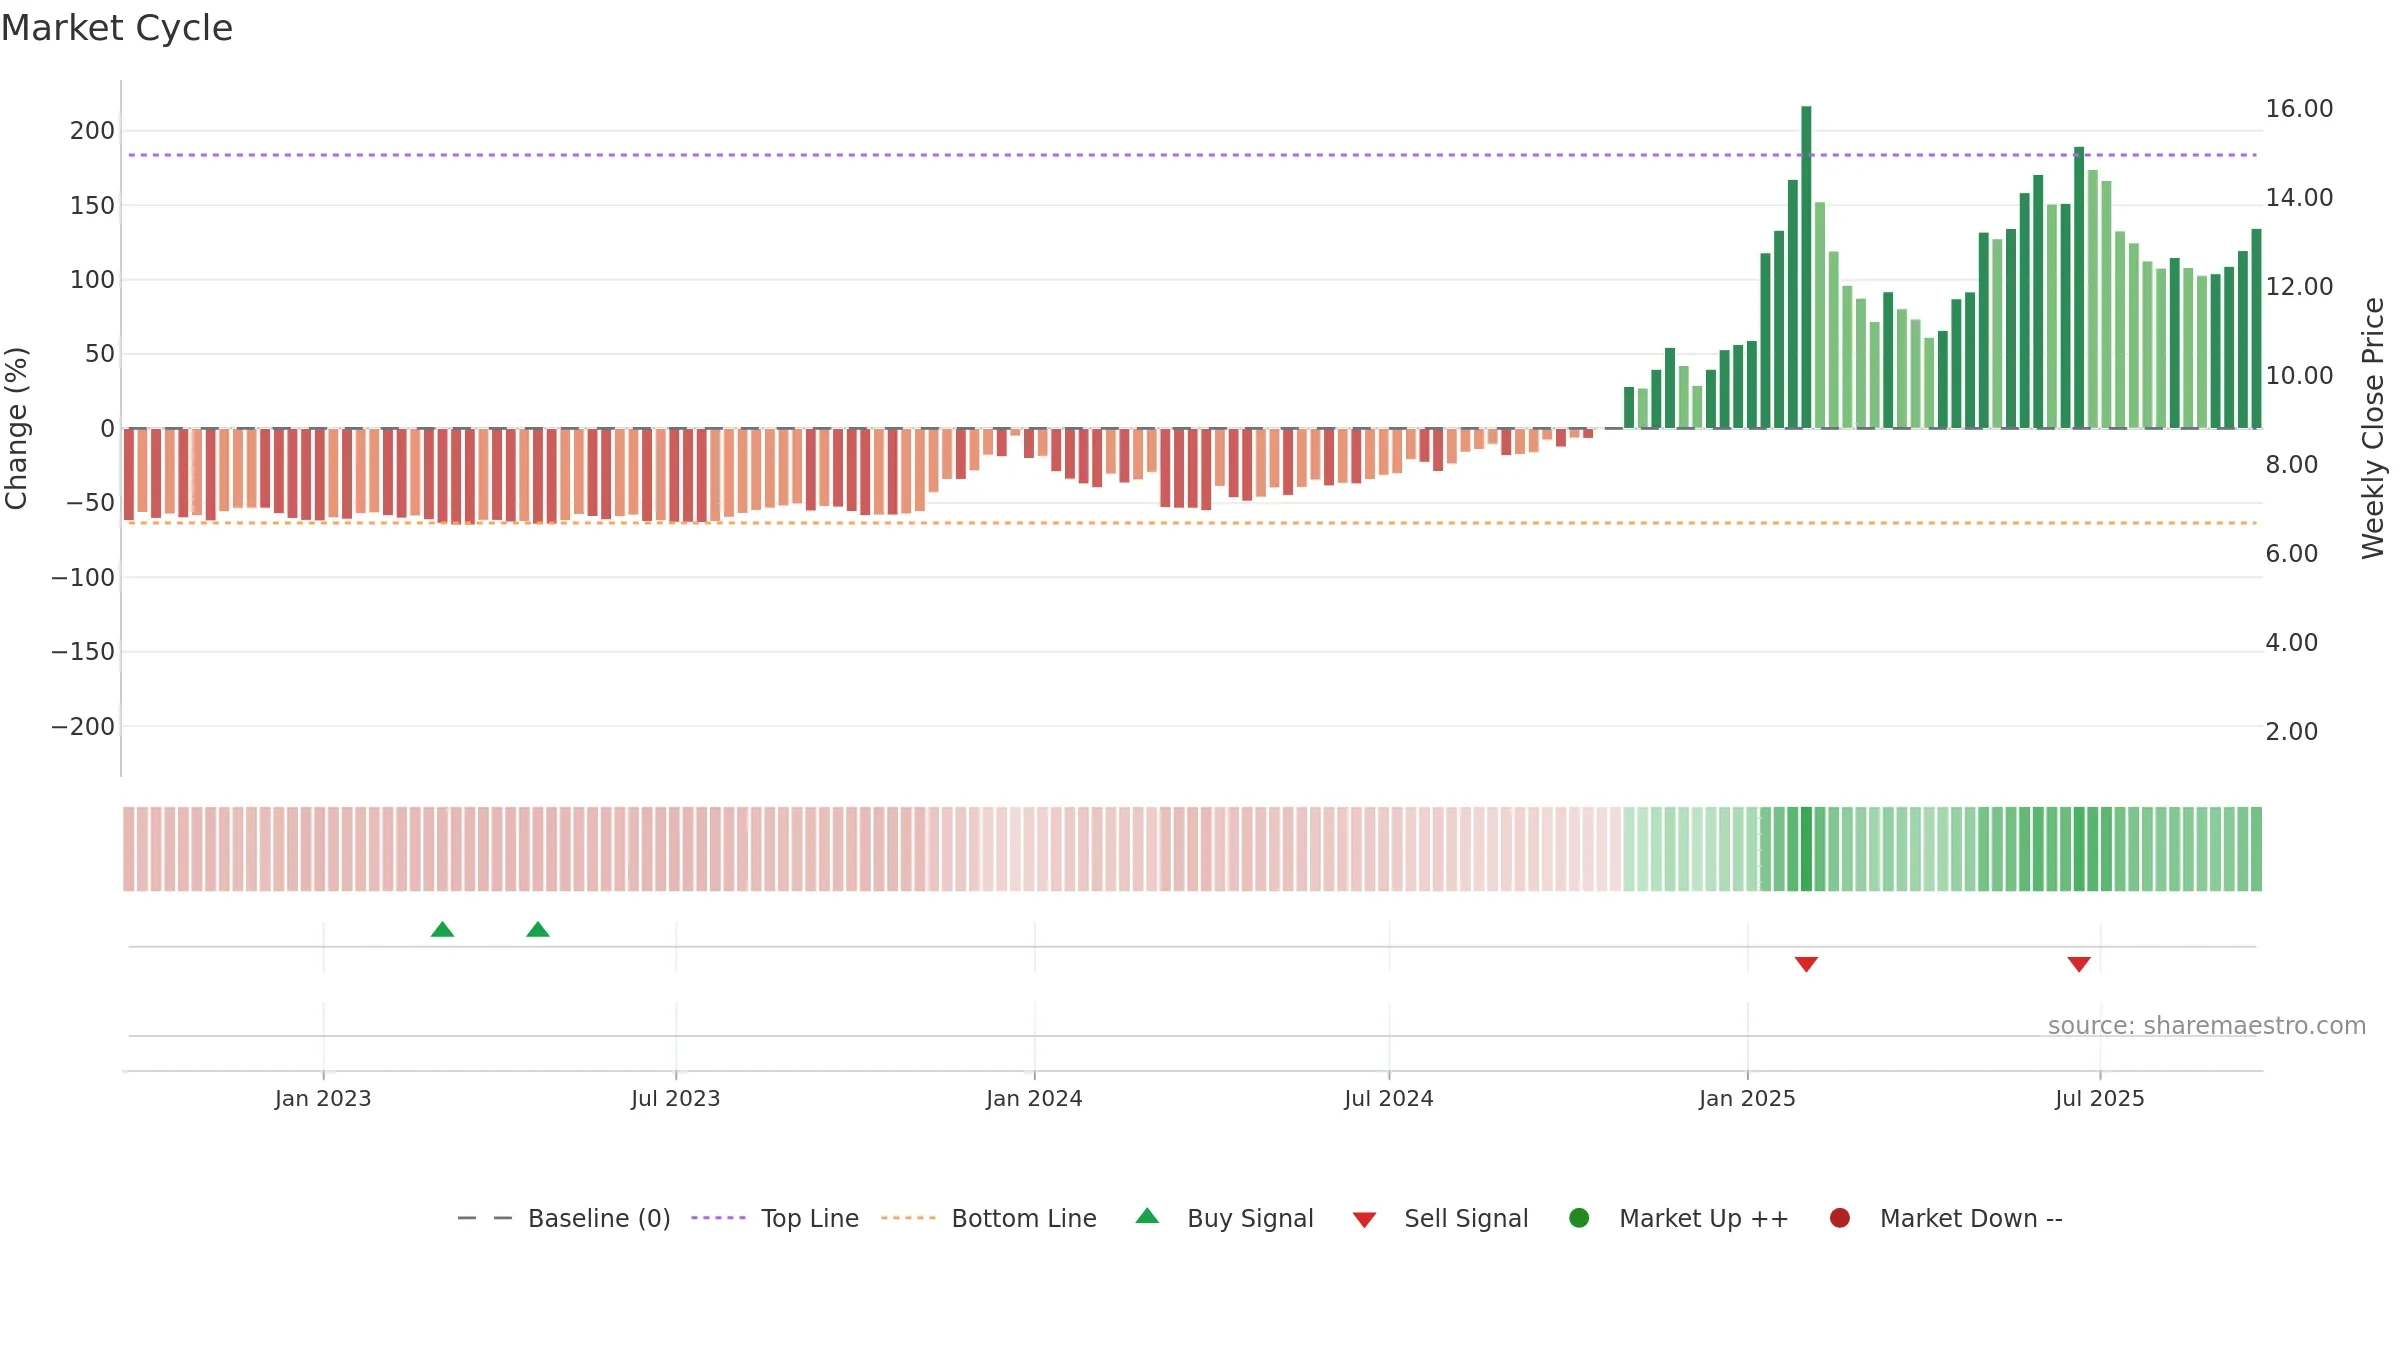
Task: Click the −150 tick on left axis
Action: point(83,652)
